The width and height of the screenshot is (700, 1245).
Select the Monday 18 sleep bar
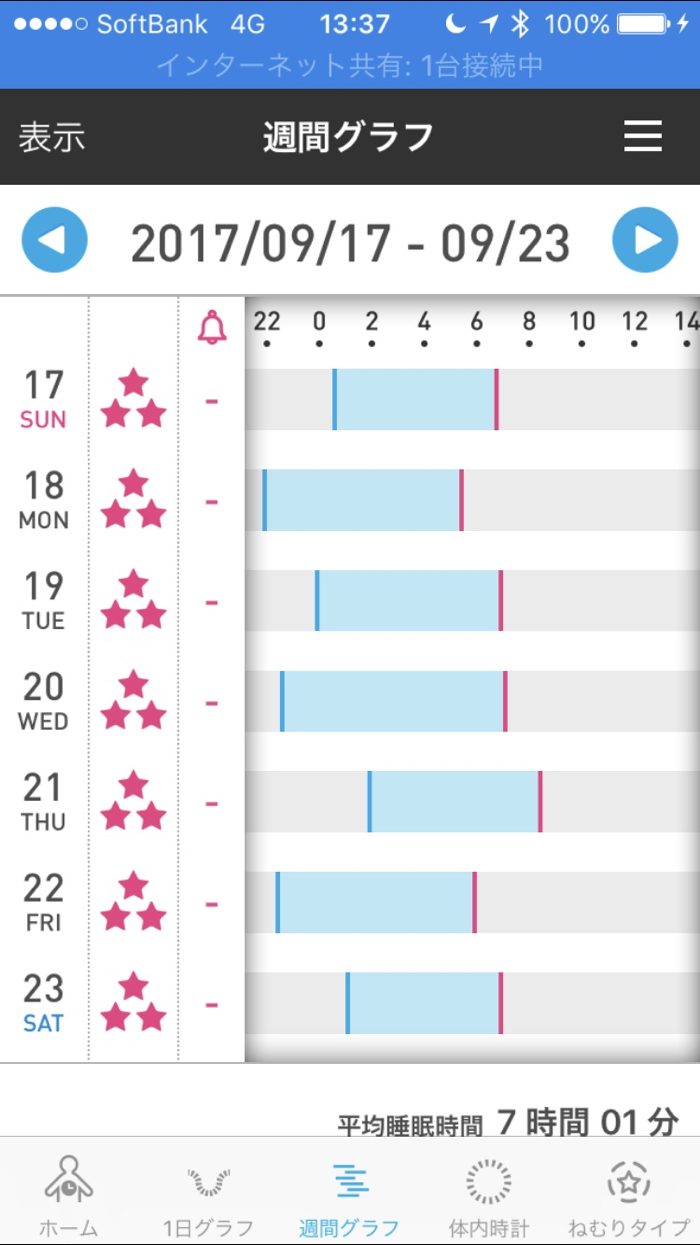coord(363,500)
